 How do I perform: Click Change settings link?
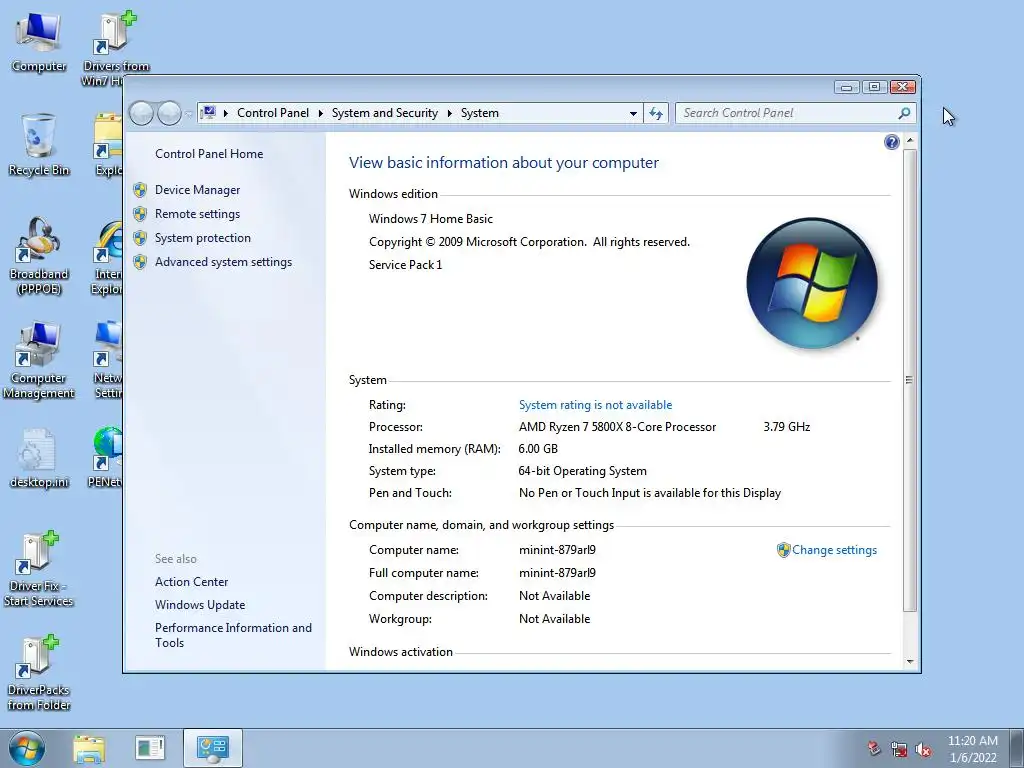834,550
